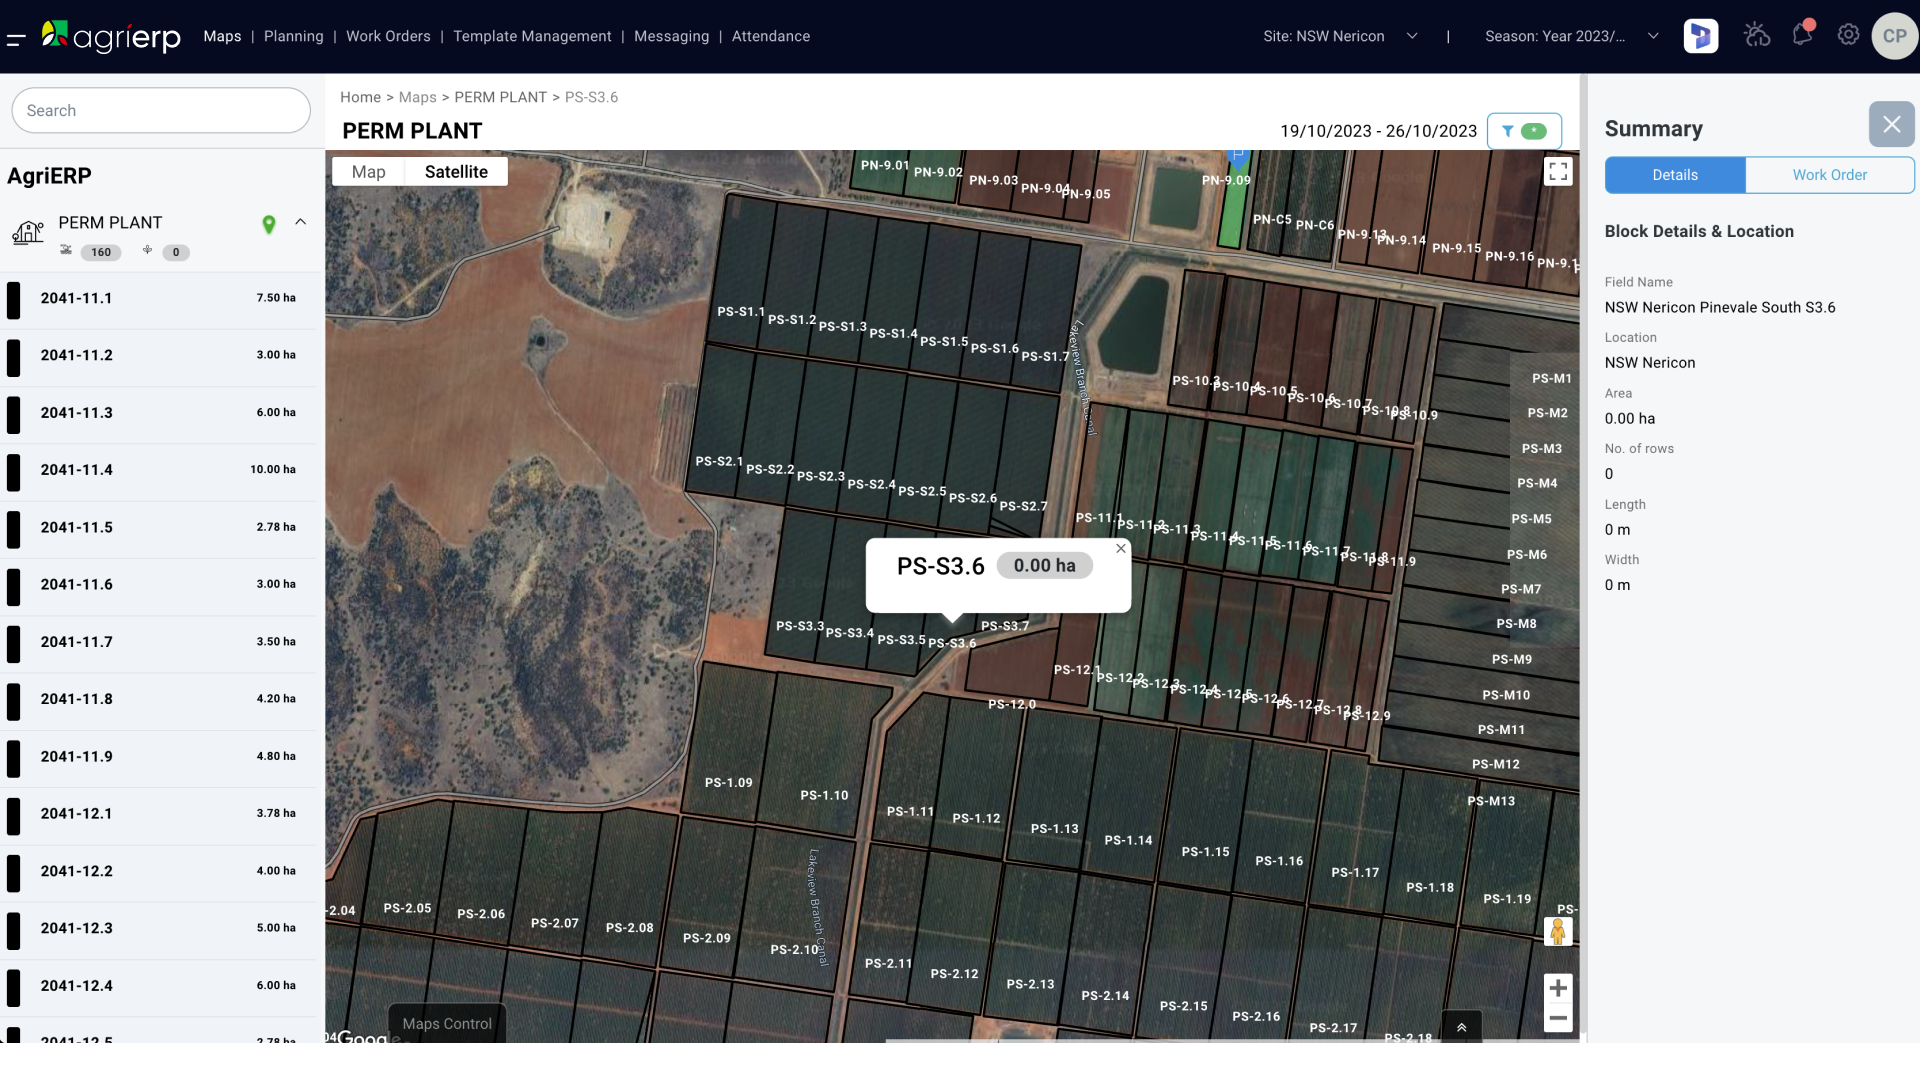Screen dimensions: 1920x1080
Task: Enter fullscreen map view
Action: [x=1557, y=171]
